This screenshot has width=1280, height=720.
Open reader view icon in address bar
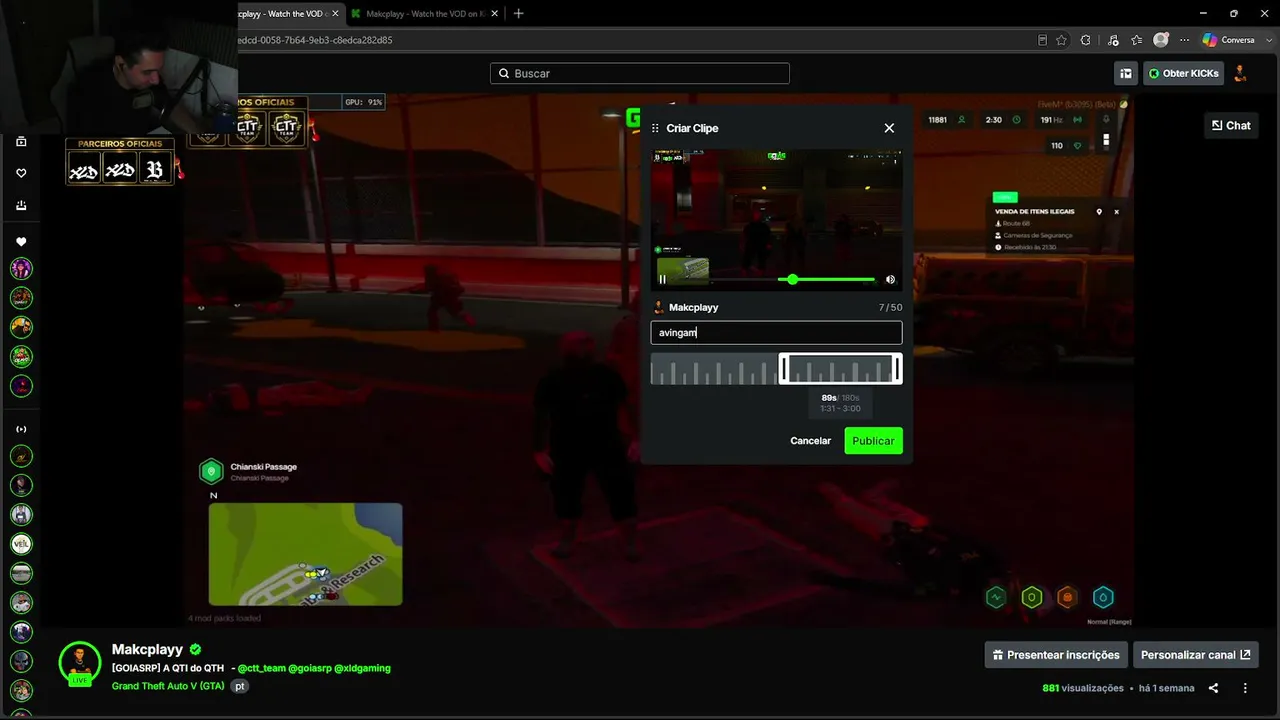click(x=1042, y=40)
